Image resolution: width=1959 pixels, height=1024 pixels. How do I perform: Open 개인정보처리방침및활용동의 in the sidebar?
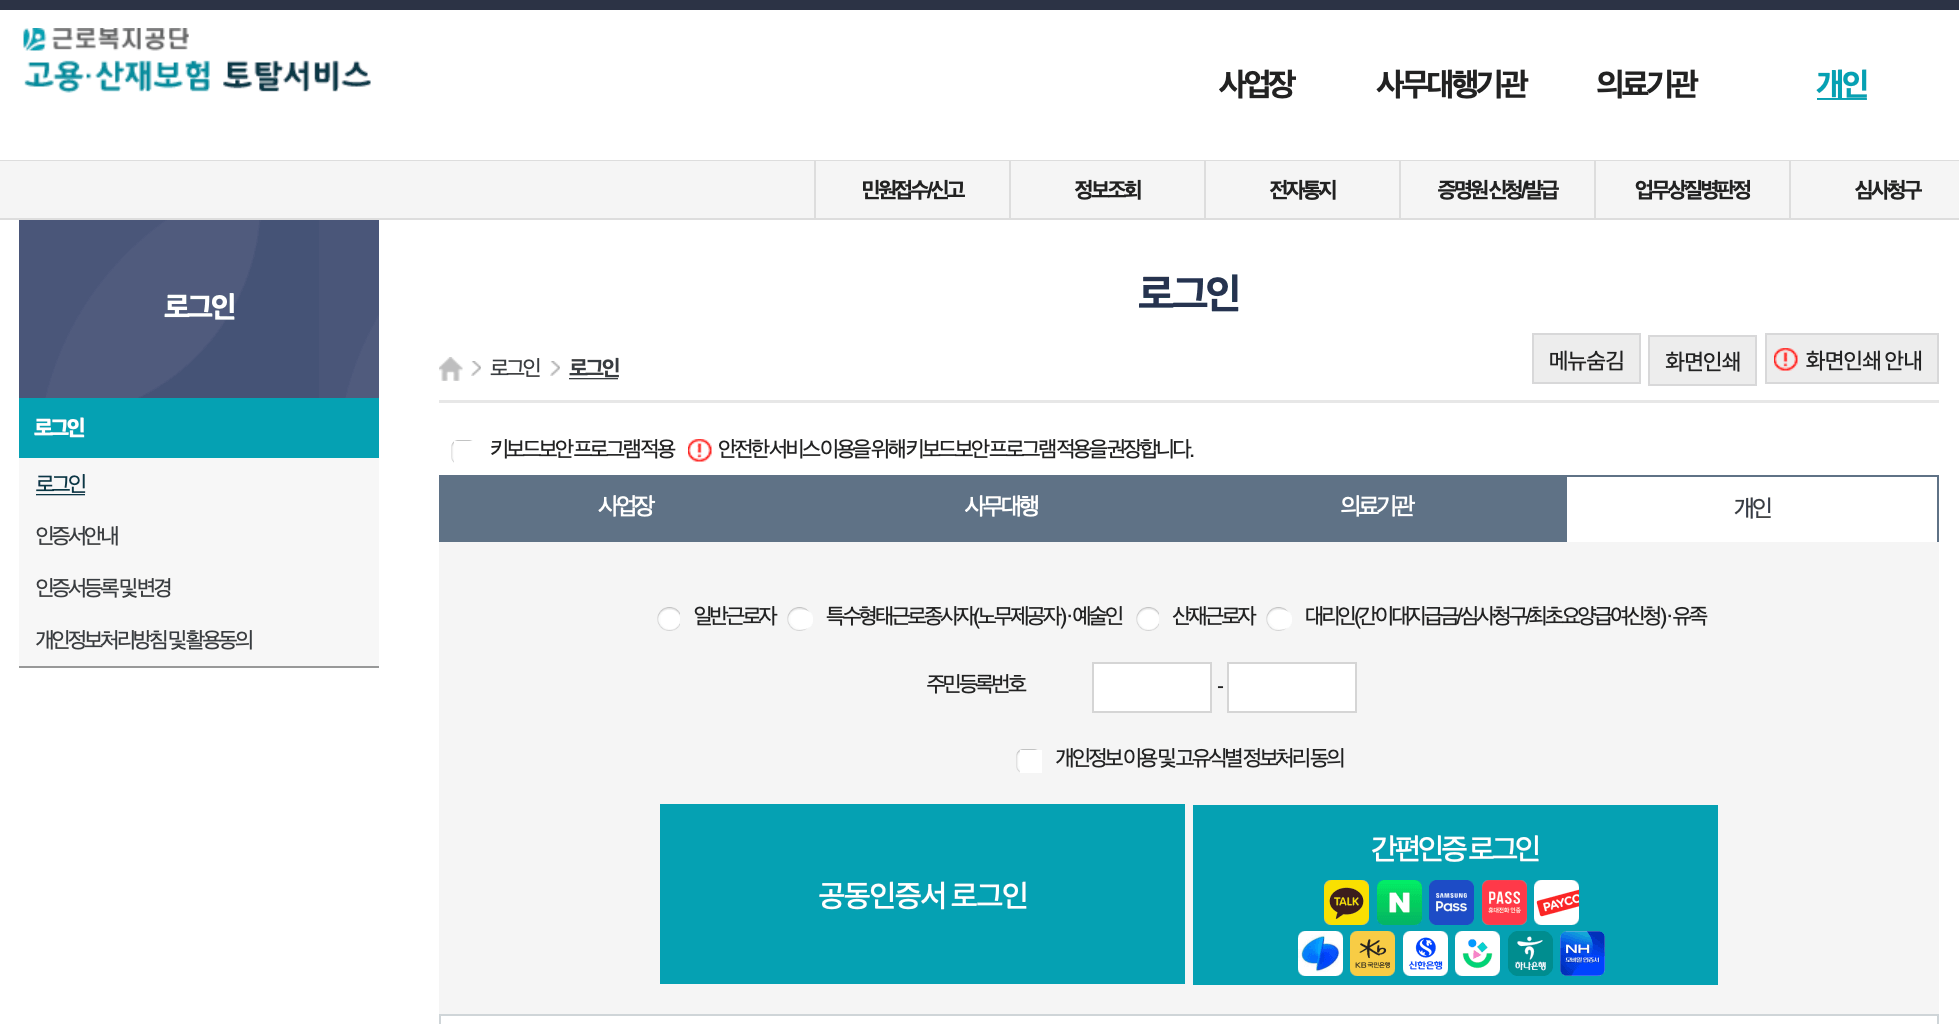point(144,640)
